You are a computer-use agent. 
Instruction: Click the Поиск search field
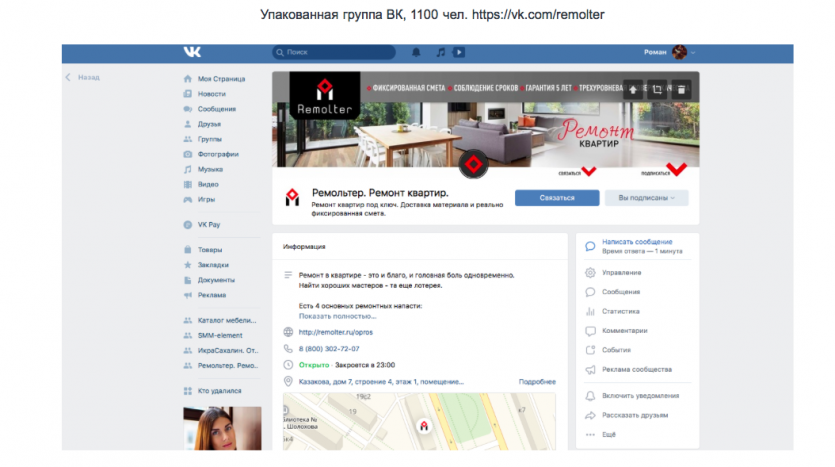(x=341, y=52)
